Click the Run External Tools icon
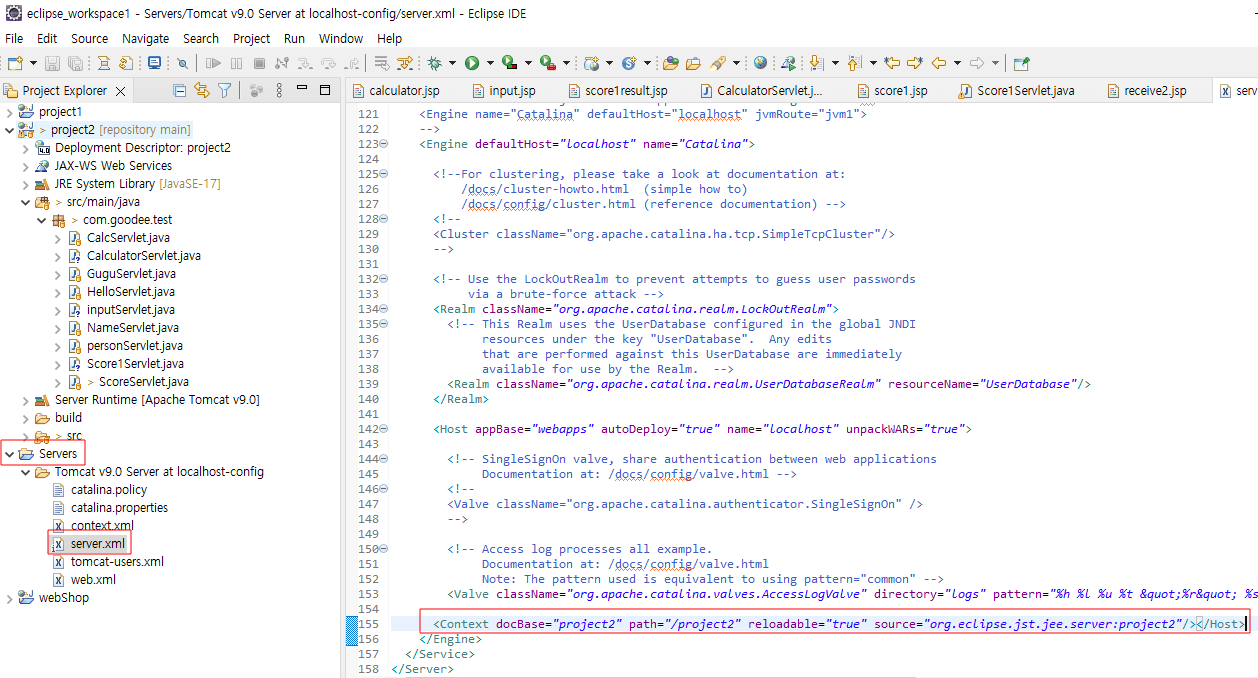1258x678 pixels. [547, 63]
